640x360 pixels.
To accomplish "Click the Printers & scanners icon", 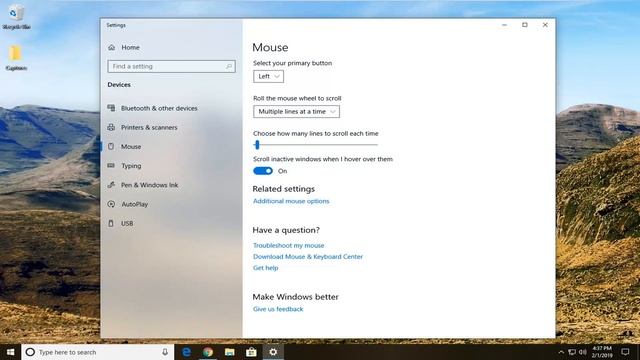I will [111, 127].
